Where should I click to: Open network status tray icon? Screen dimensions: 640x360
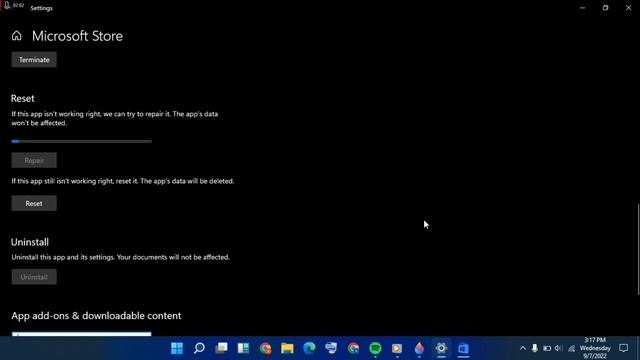pos(571,348)
